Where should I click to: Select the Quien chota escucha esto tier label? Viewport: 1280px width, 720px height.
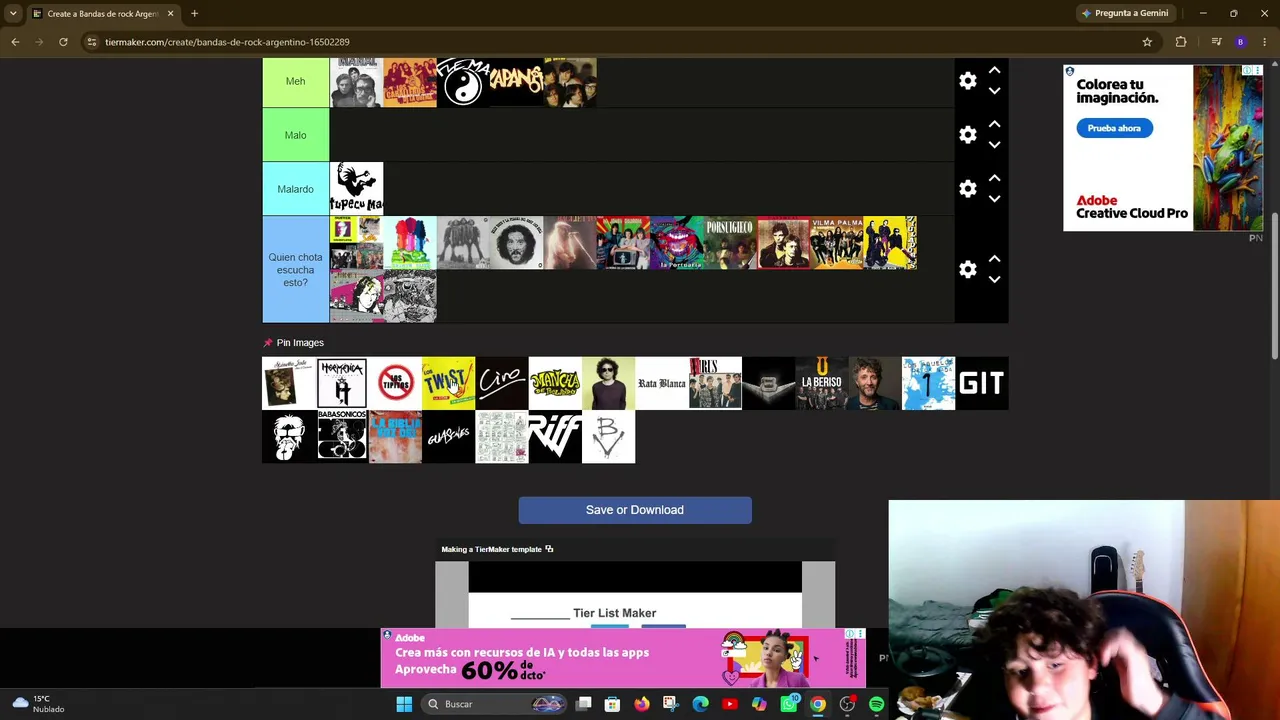[295, 270]
